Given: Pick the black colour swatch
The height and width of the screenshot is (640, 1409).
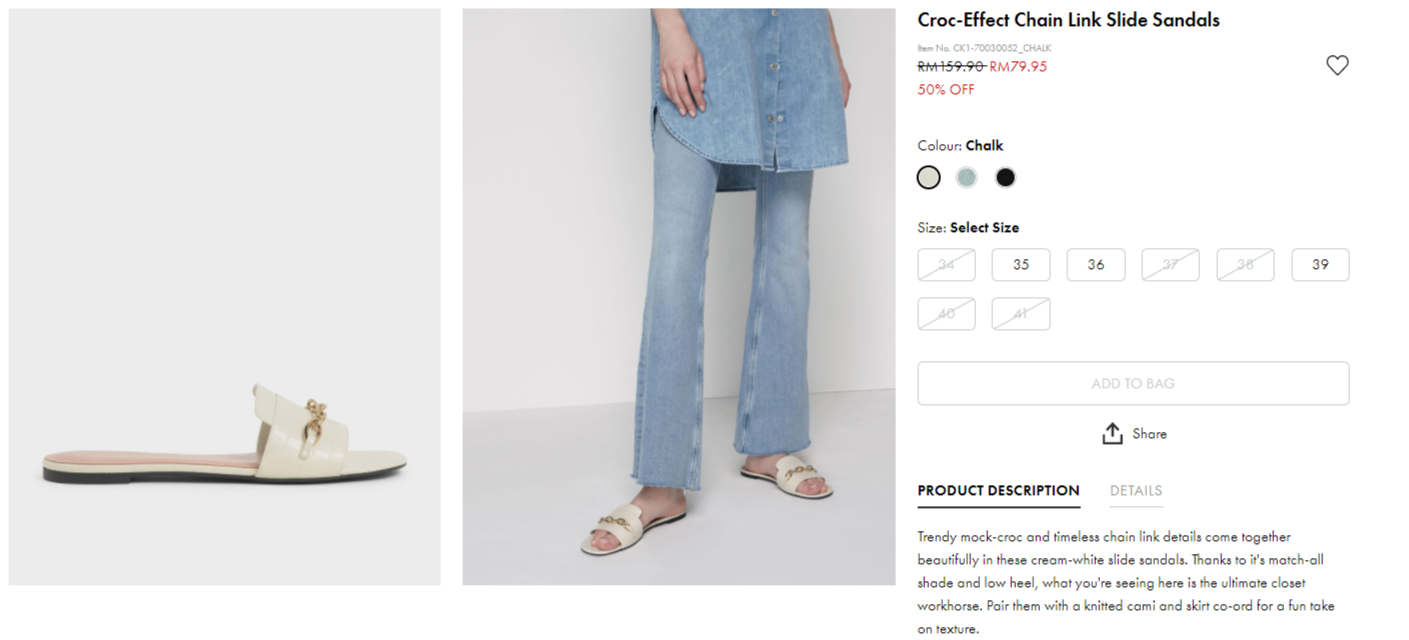Looking at the screenshot, I should pos(1005,178).
